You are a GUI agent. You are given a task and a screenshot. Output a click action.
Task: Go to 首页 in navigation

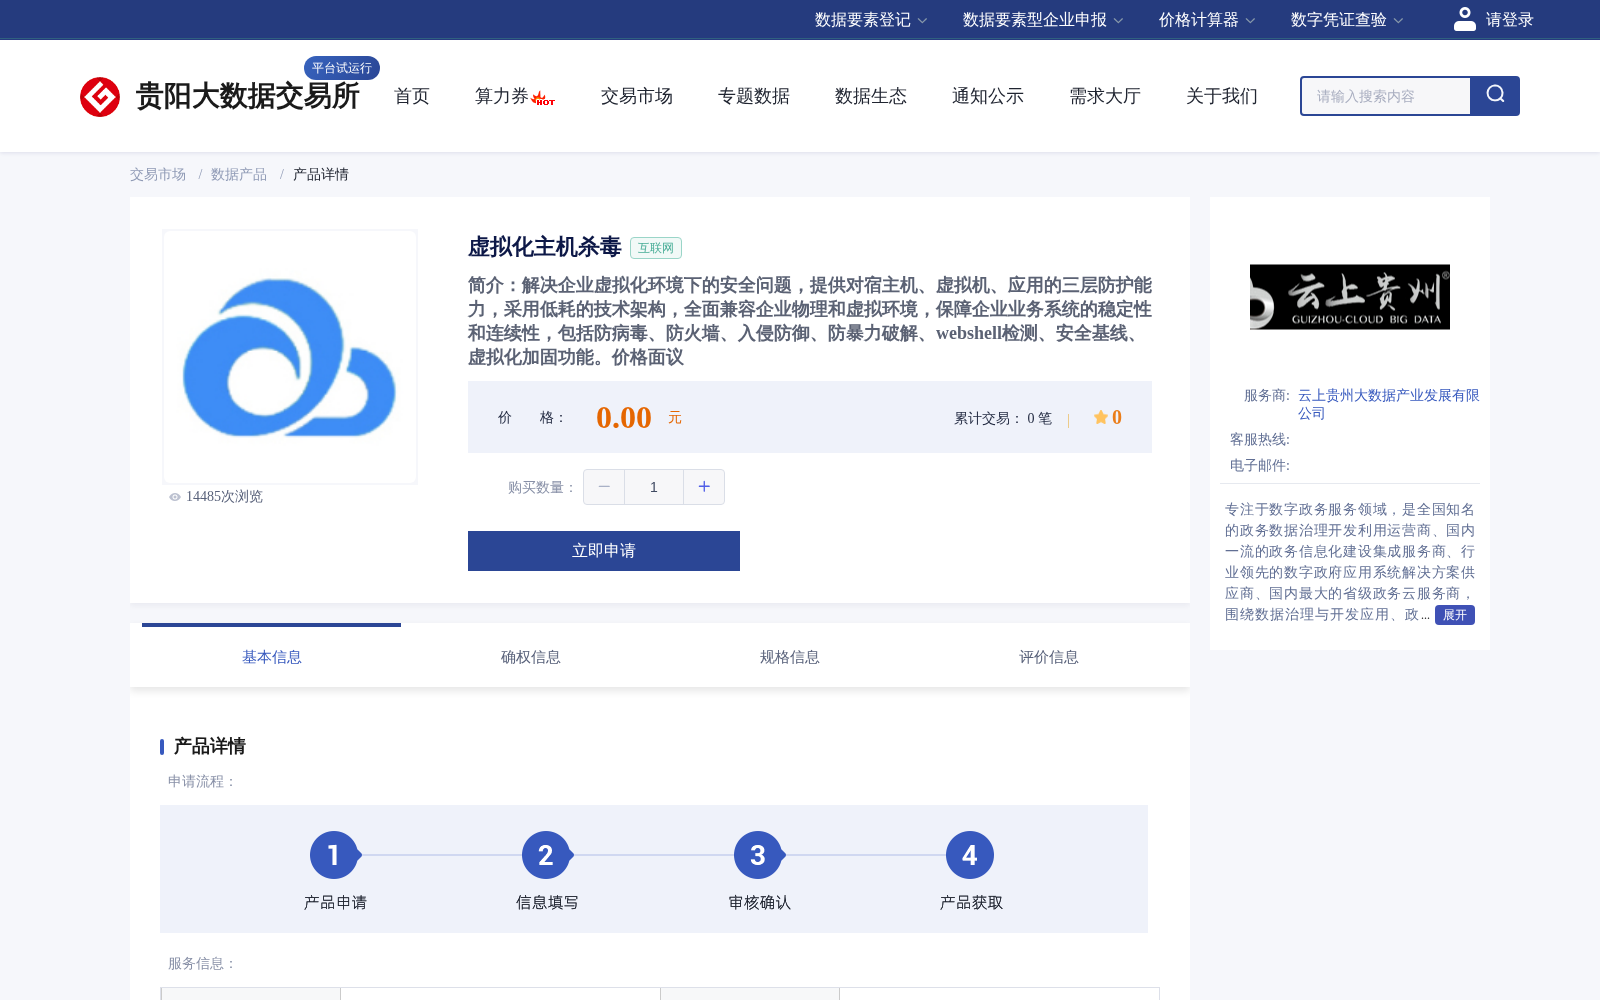[x=412, y=96]
